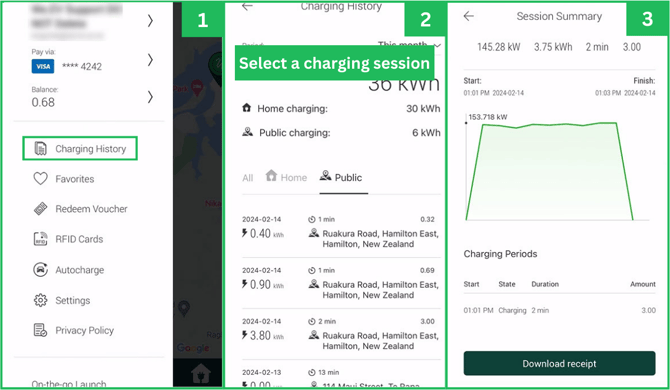Expand the Balance 0.68 chevron
The image size is (670, 390).
[150, 97]
